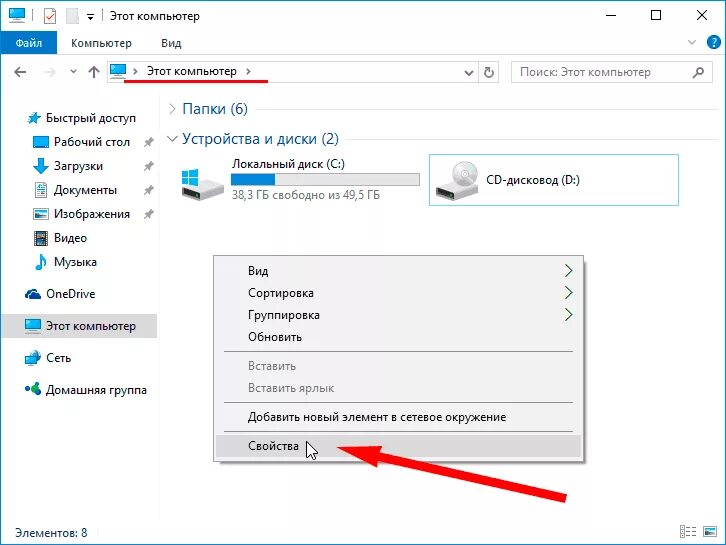726x545 pixels.
Task: Click the New folder quick access icon
Action: (72, 16)
